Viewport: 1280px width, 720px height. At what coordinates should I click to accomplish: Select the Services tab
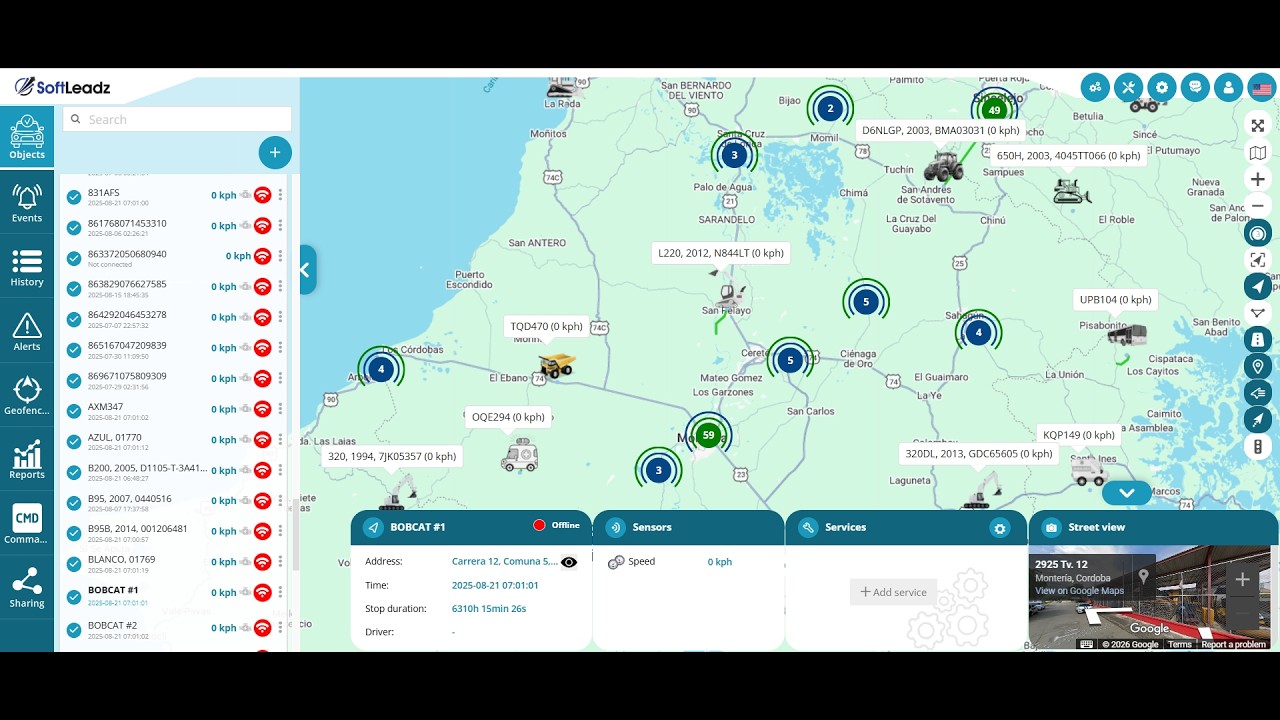906,527
